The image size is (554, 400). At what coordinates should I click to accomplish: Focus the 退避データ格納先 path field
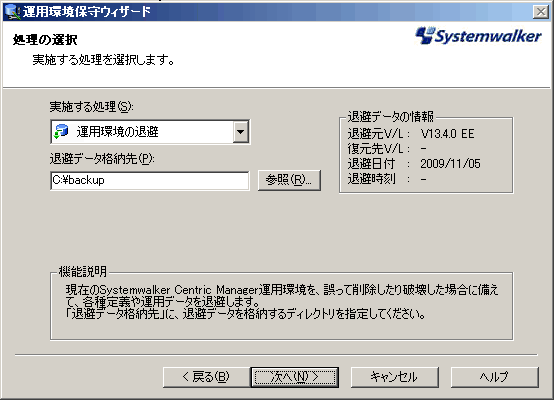pyautogui.click(x=150, y=181)
